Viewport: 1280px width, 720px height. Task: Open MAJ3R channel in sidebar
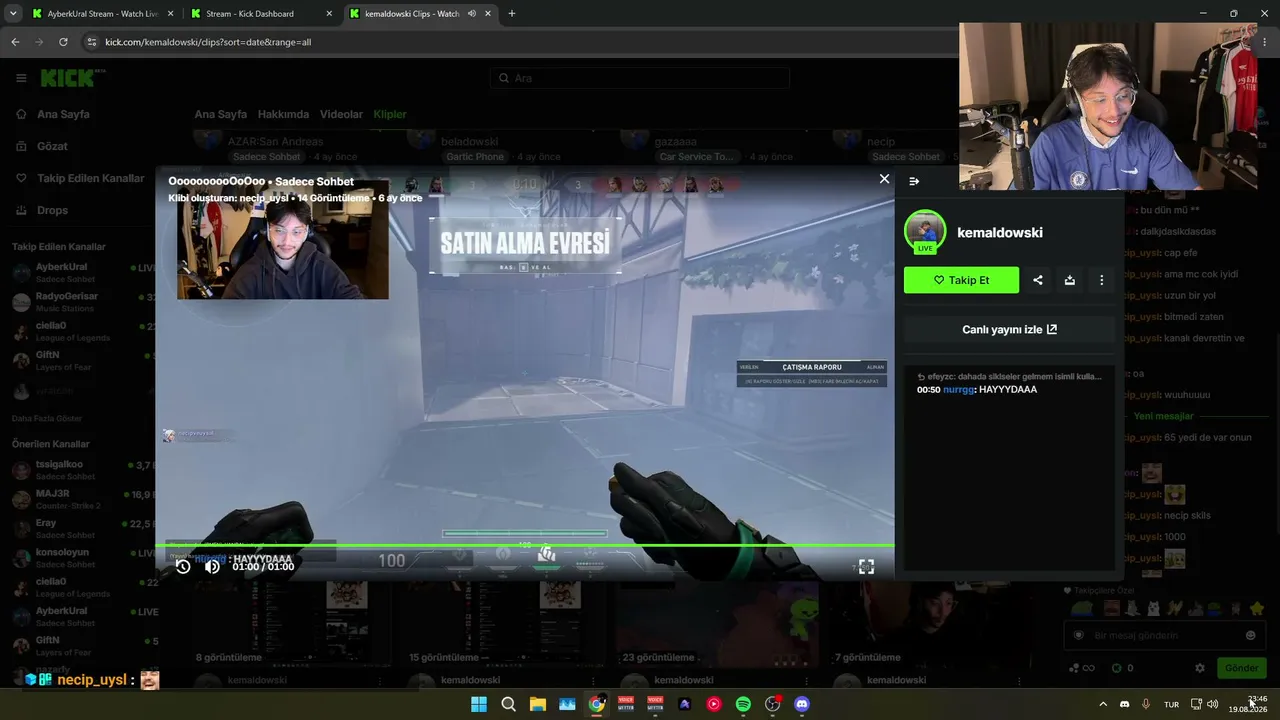[x=84, y=499]
